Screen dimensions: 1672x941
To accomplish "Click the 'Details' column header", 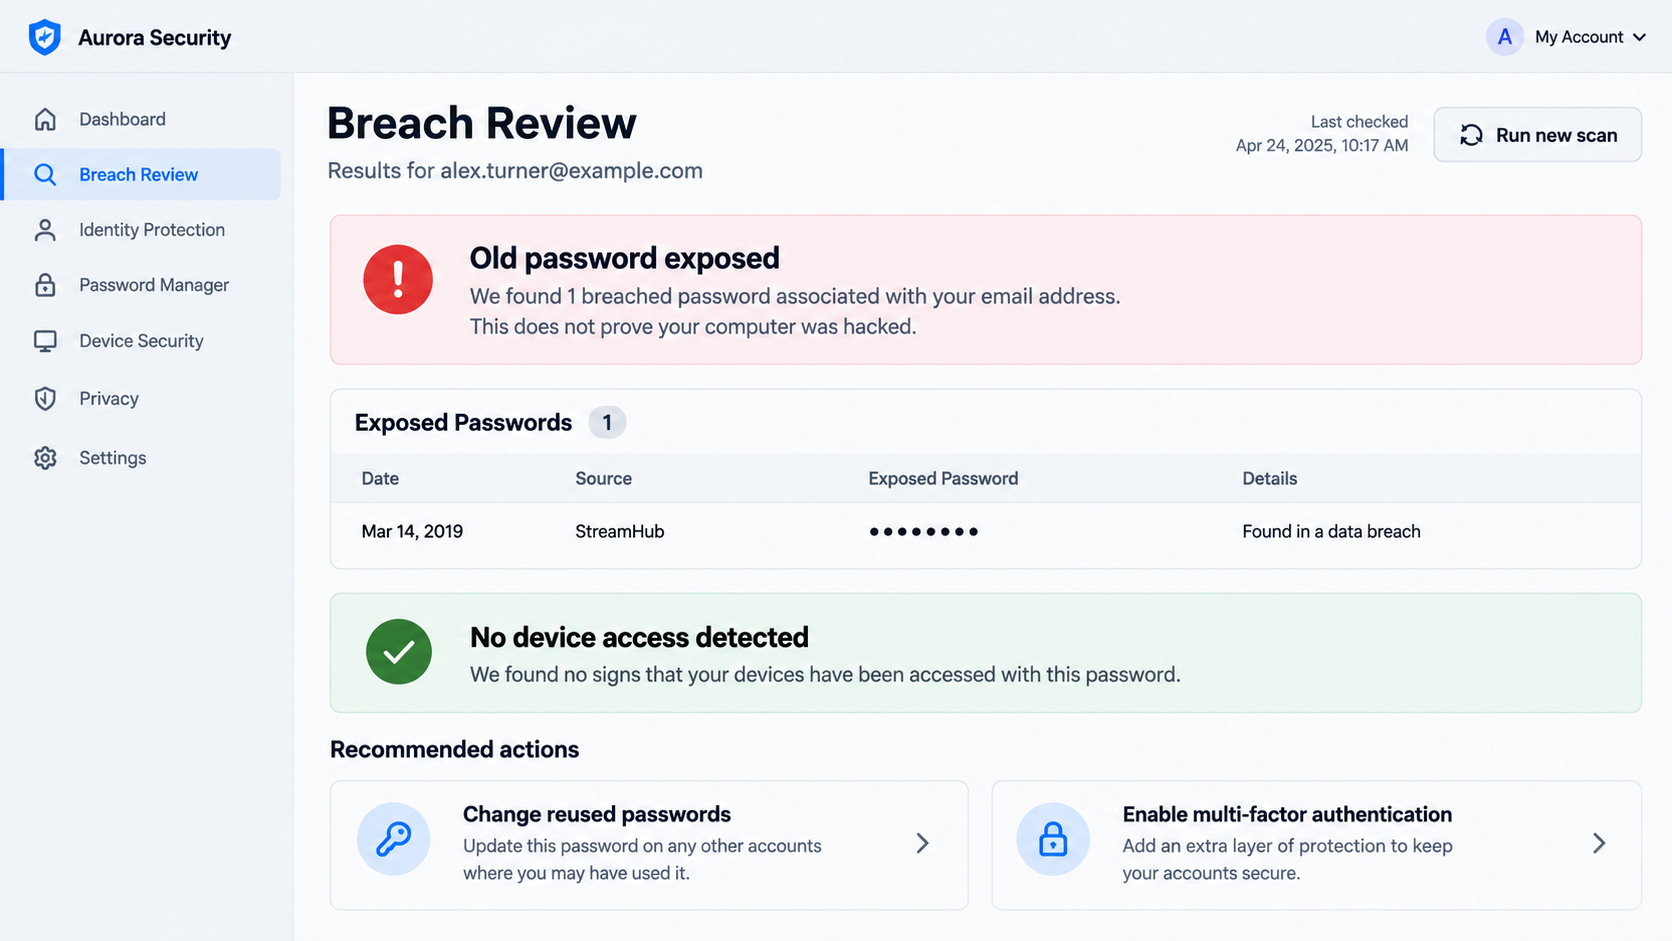I will (x=1270, y=479).
